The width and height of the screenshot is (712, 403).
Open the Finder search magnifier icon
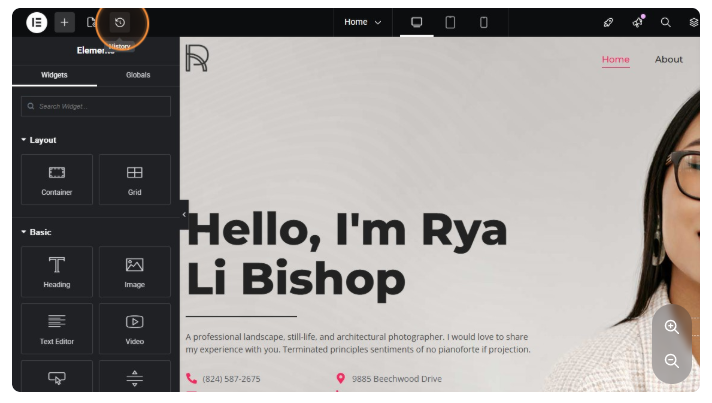665,22
